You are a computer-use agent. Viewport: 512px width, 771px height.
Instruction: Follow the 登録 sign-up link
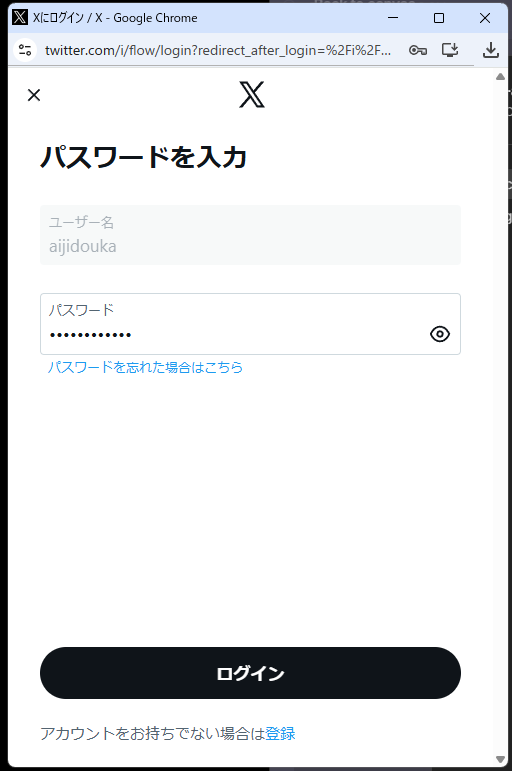(280, 734)
